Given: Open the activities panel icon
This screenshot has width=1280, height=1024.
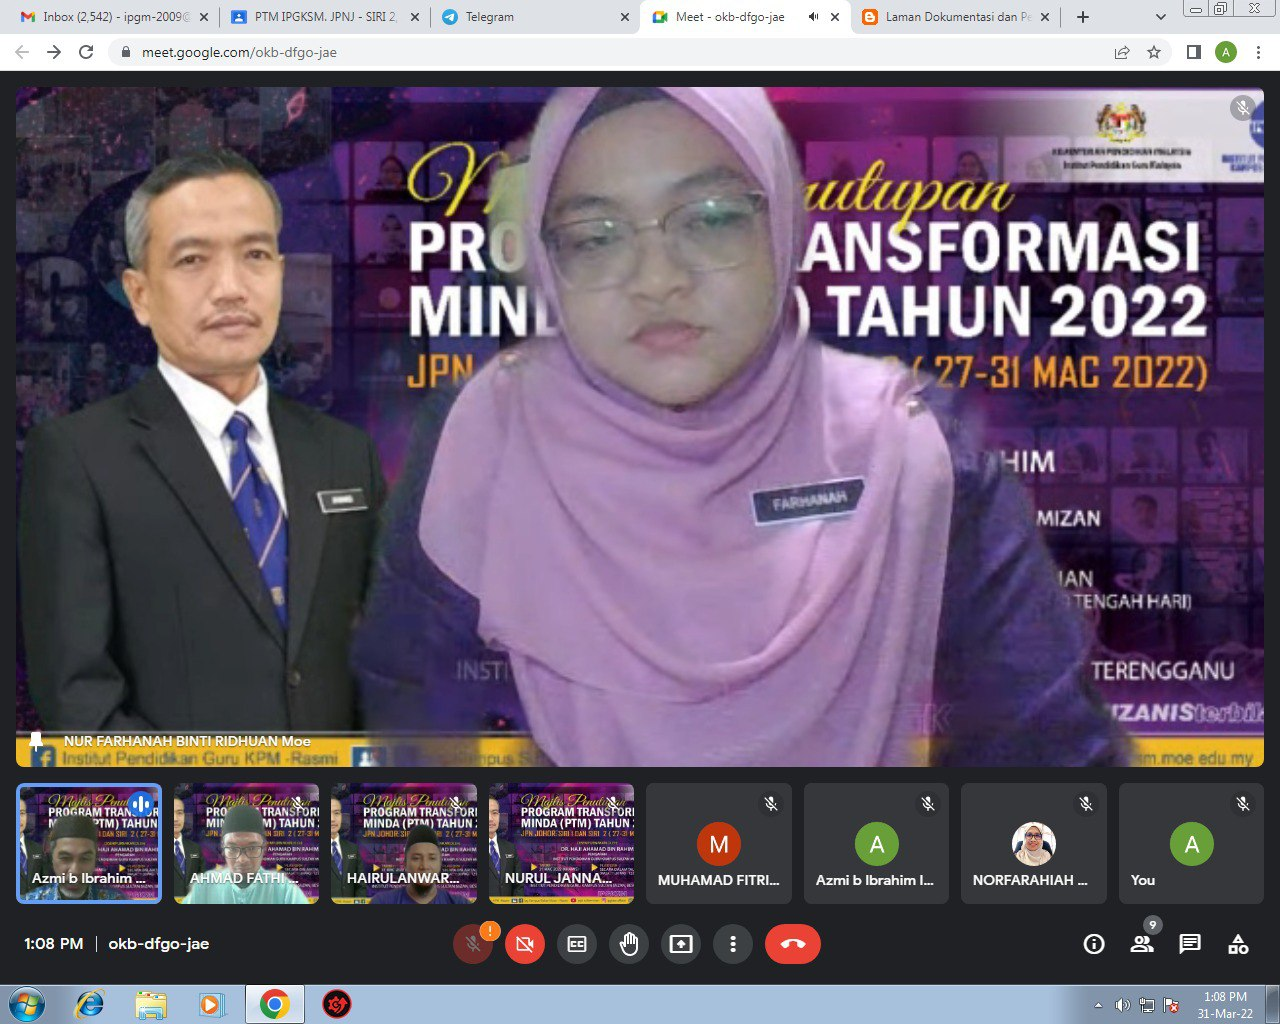Looking at the screenshot, I should (1238, 944).
